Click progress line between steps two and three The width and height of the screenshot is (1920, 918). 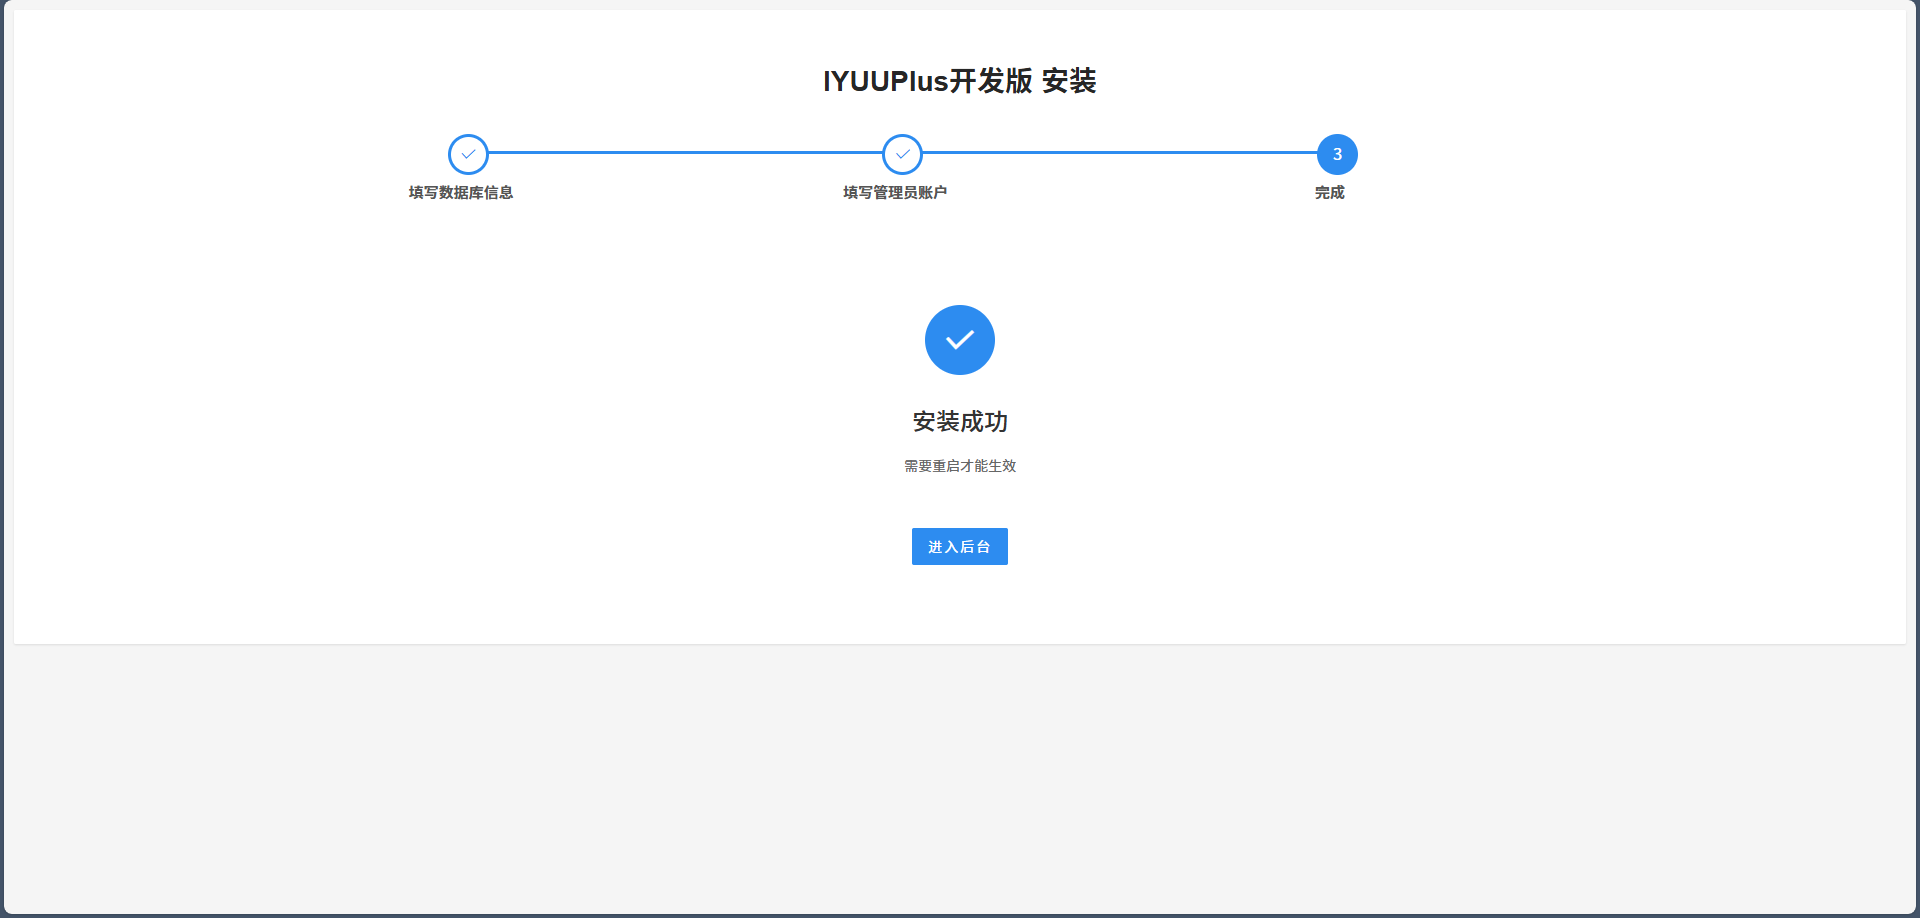[1120, 153]
